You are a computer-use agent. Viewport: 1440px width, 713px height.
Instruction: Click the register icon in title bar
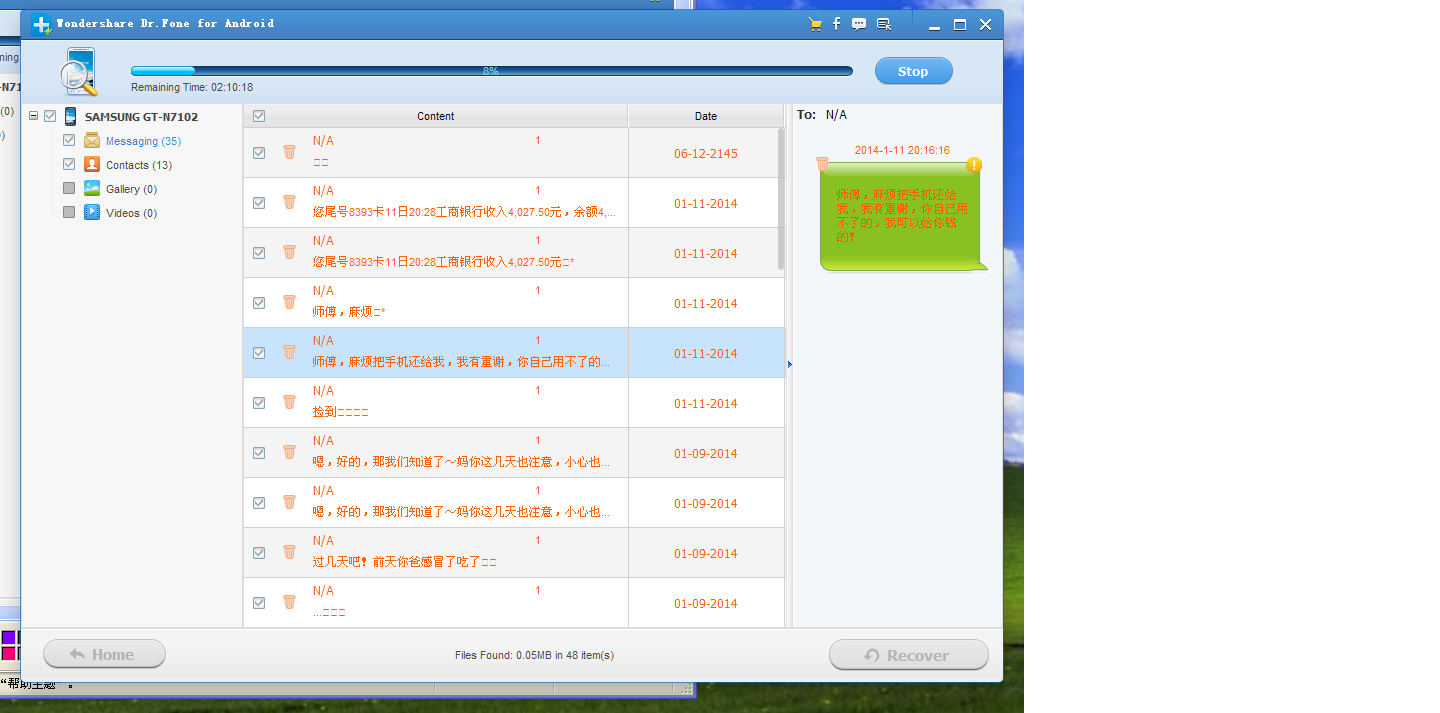(x=884, y=24)
